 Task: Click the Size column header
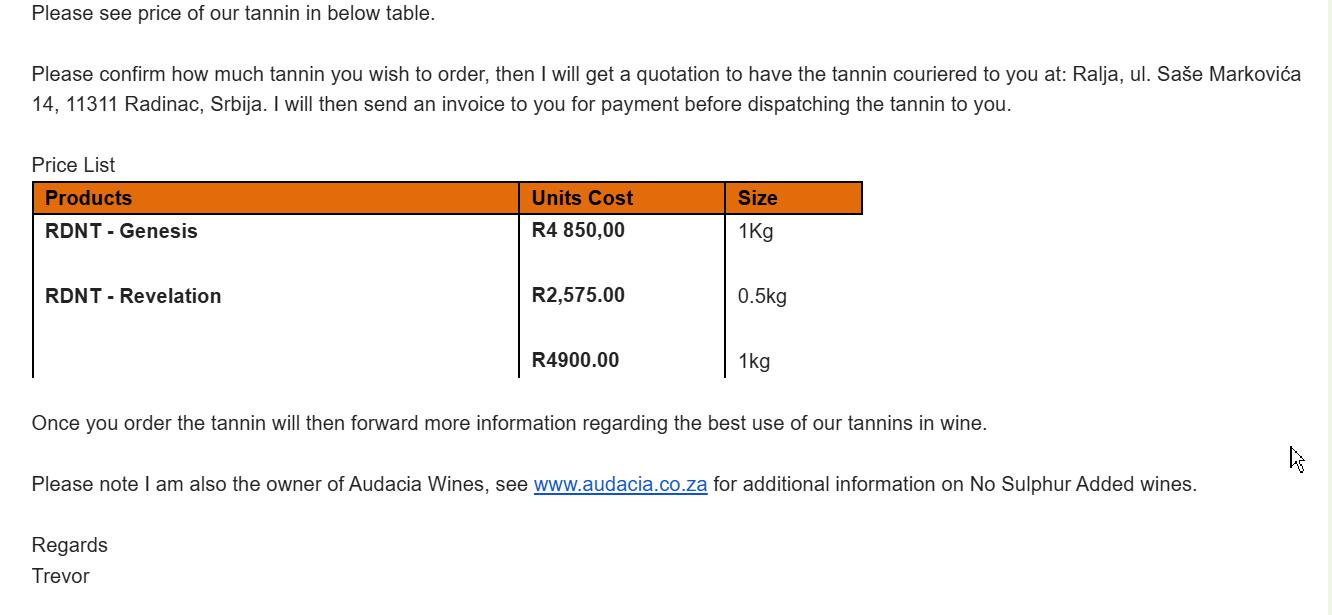[x=794, y=198]
